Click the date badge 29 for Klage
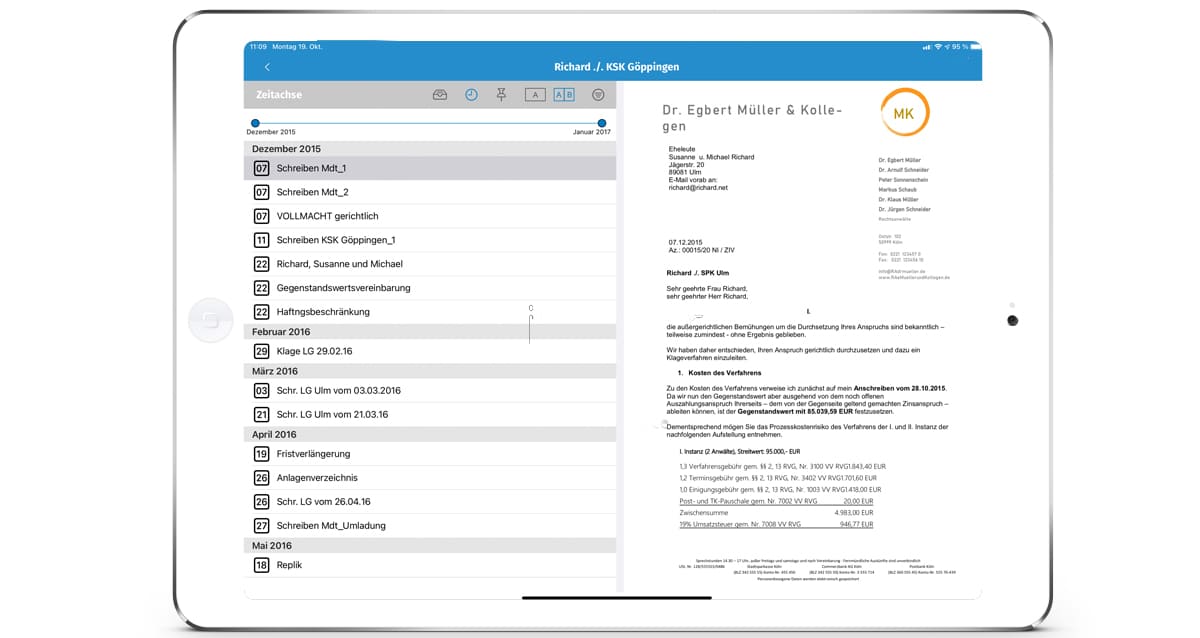1200x638 pixels. [261, 351]
